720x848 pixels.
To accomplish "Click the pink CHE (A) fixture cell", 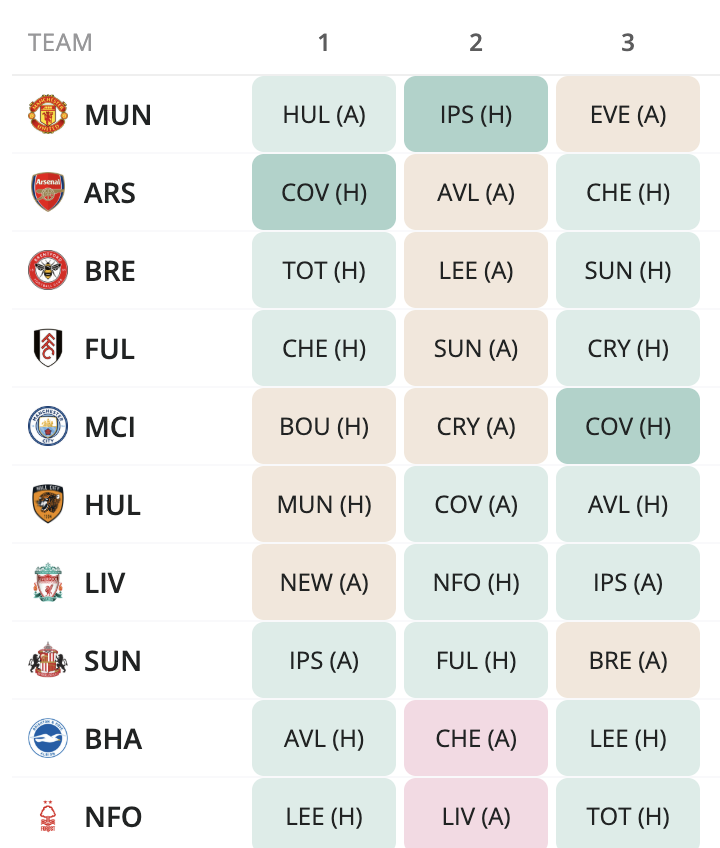I will click(475, 738).
